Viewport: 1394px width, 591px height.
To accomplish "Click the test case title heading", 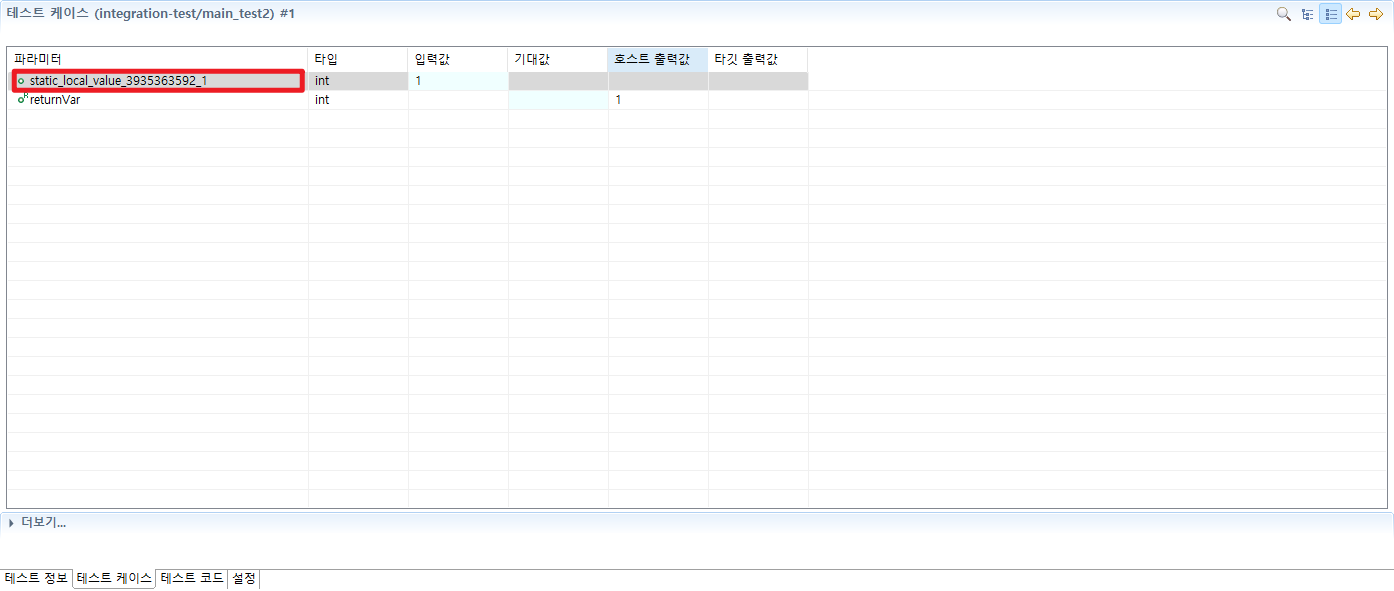I will coord(151,14).
